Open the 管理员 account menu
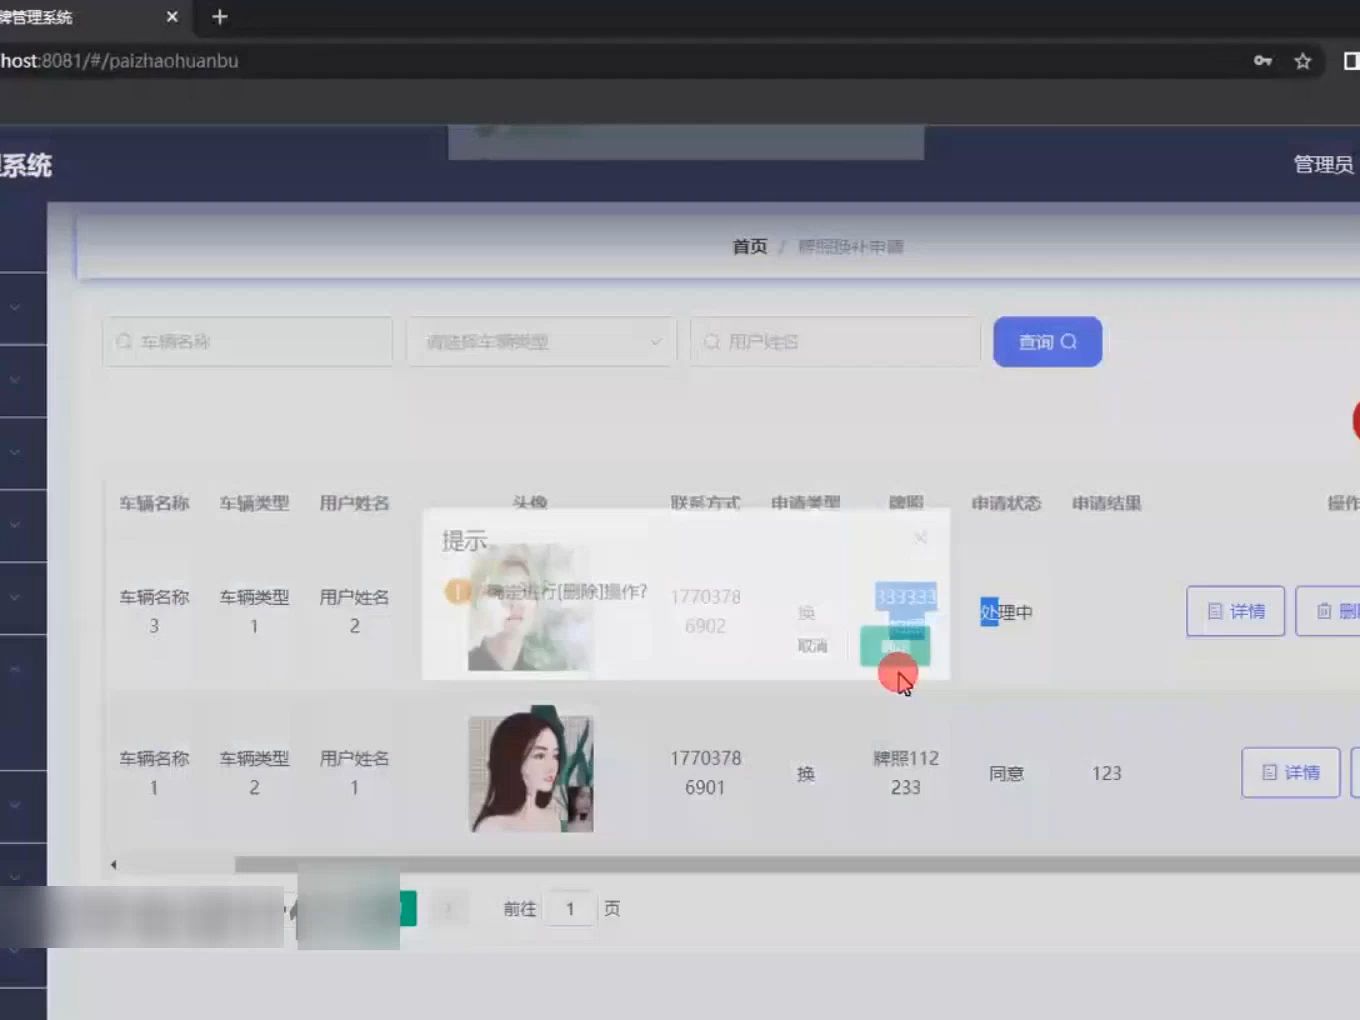 1323,165
